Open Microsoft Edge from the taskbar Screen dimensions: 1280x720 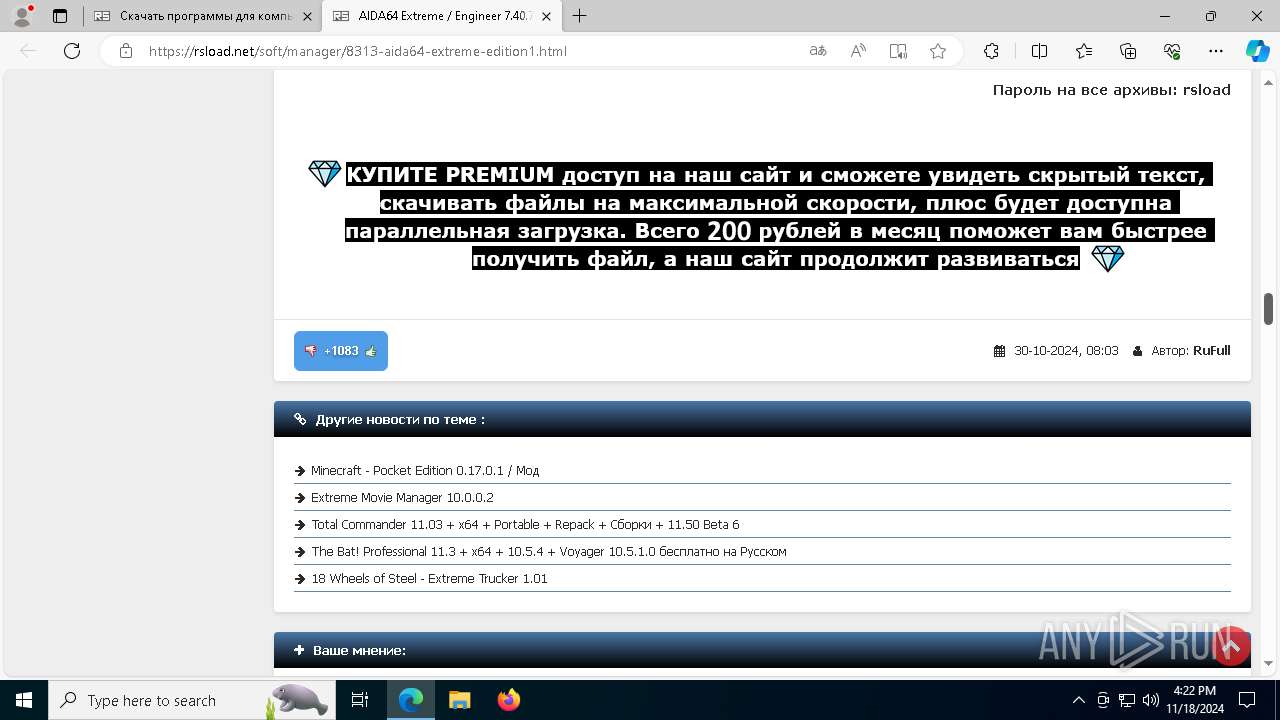click(411, 700)
